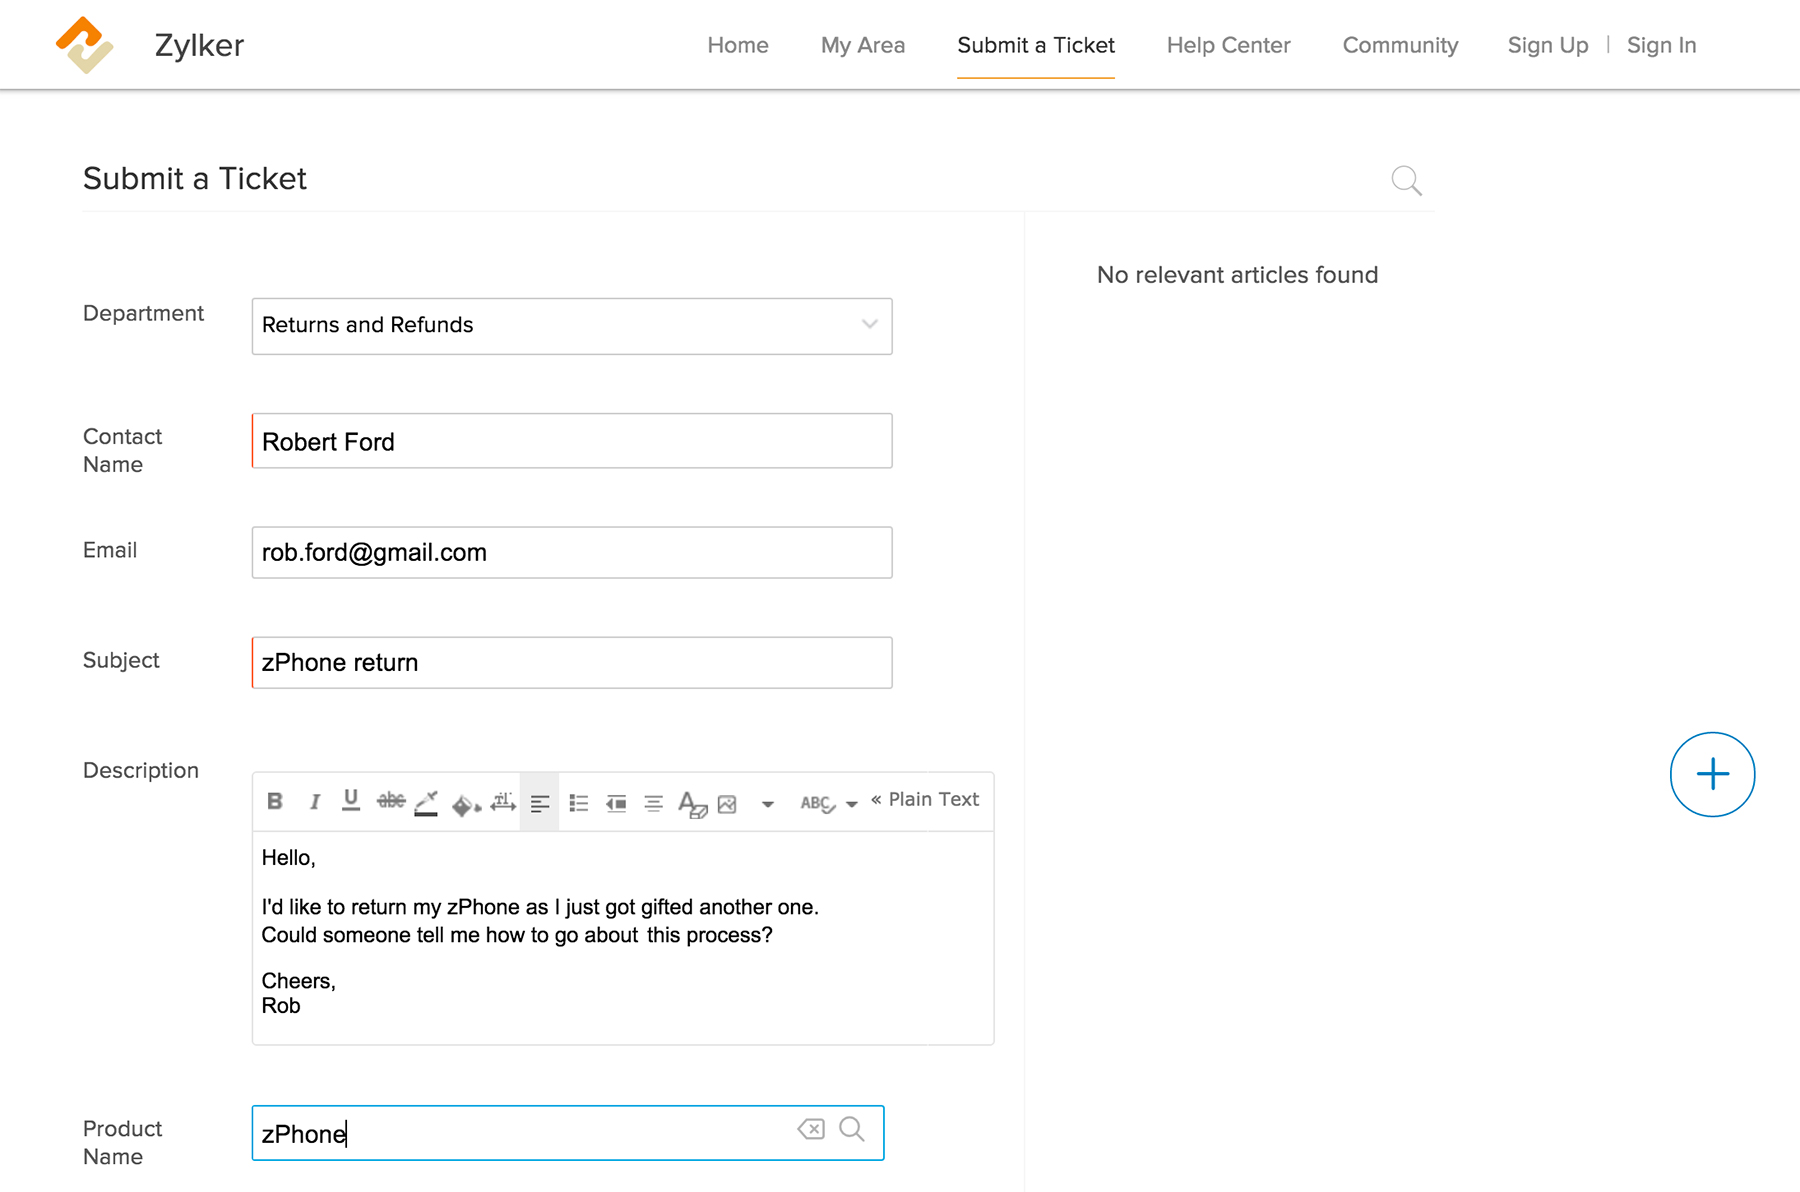Apply italic formatting in the editor

point(314,801)
